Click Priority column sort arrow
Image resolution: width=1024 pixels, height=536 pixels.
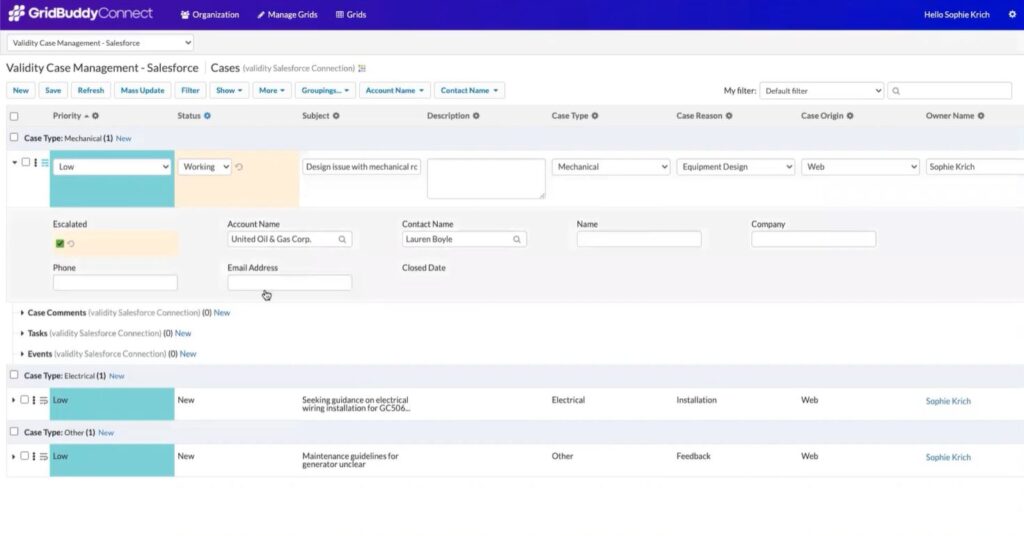(86, 116)
